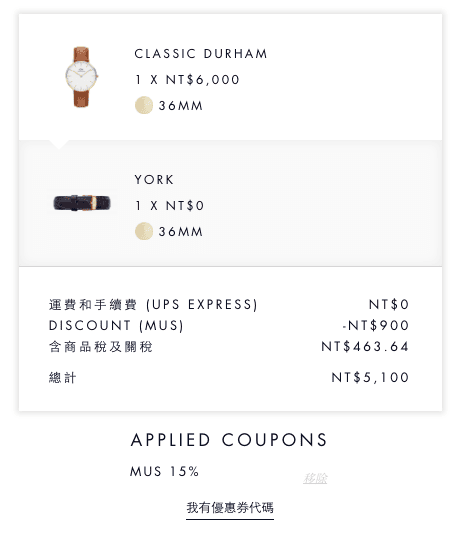Select the gold color swatch under York
The image size is (463, 550).
point(144,231)
